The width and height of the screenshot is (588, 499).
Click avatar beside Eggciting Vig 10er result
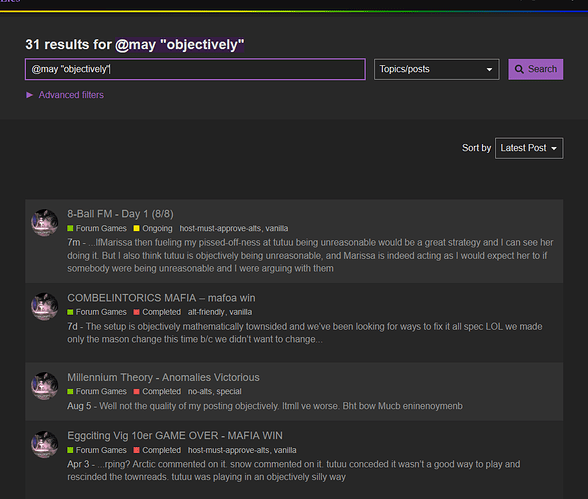point(44,444)
